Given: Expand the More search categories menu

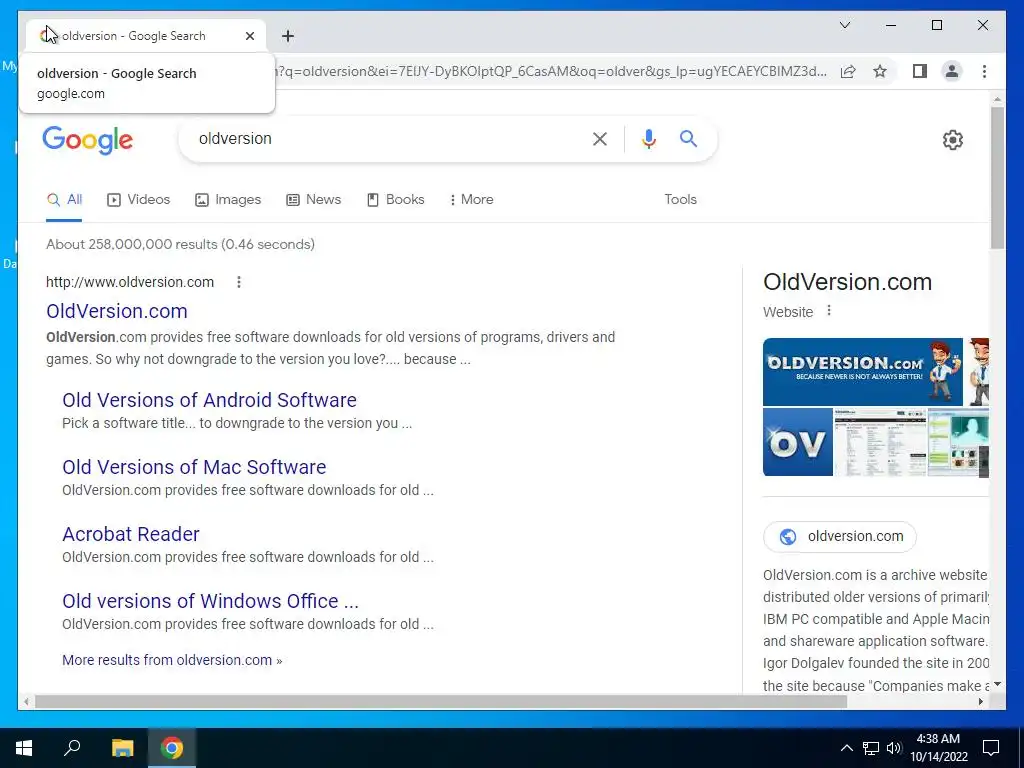Looking at the screenshot, I should tap(472, 200).
